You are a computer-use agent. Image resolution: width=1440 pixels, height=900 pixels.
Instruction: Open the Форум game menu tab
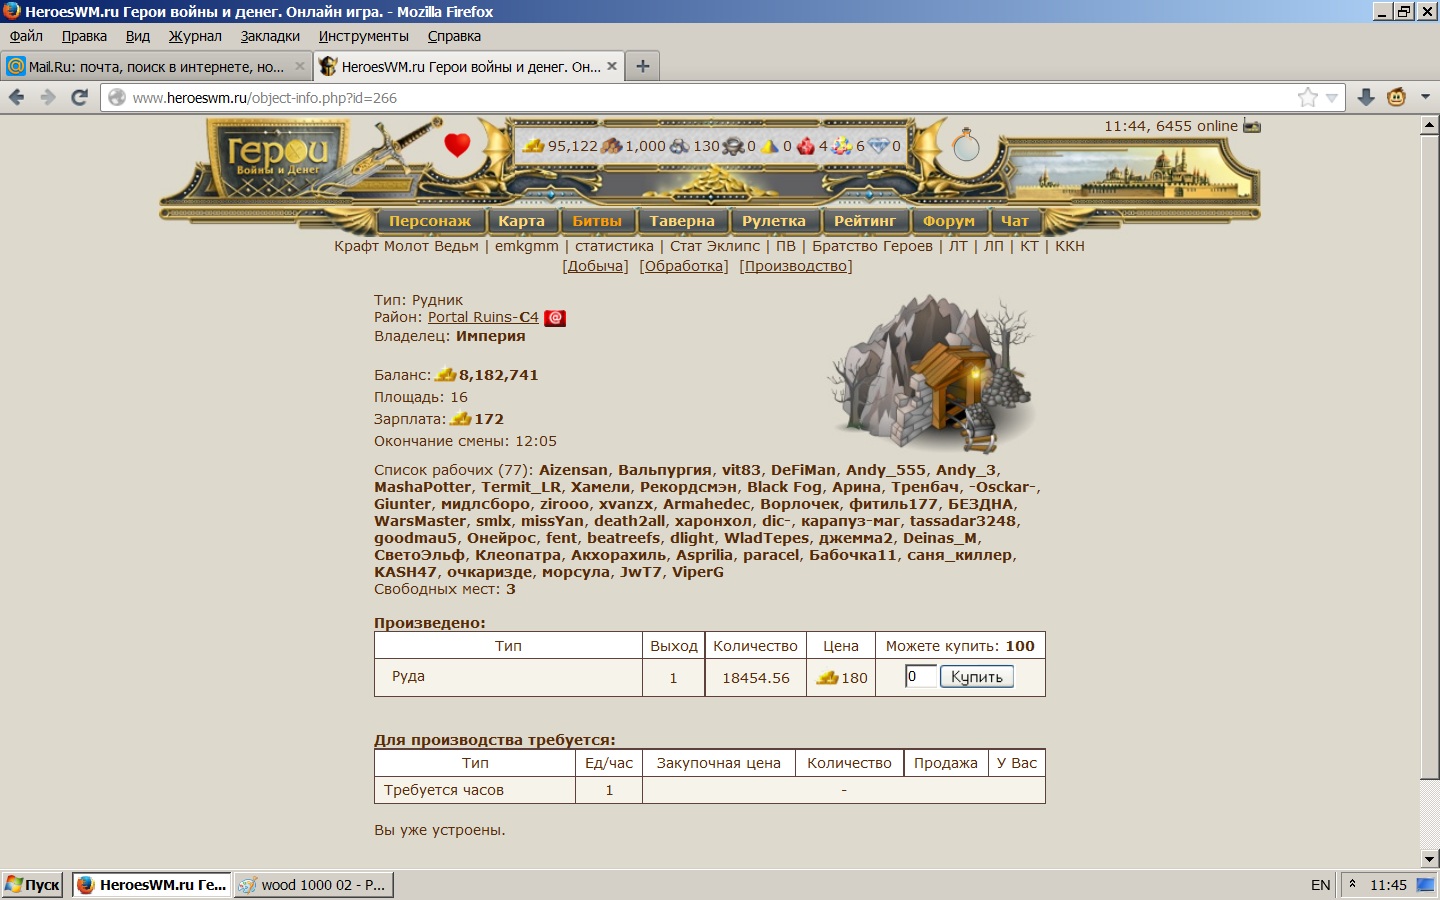pos(949,221)
